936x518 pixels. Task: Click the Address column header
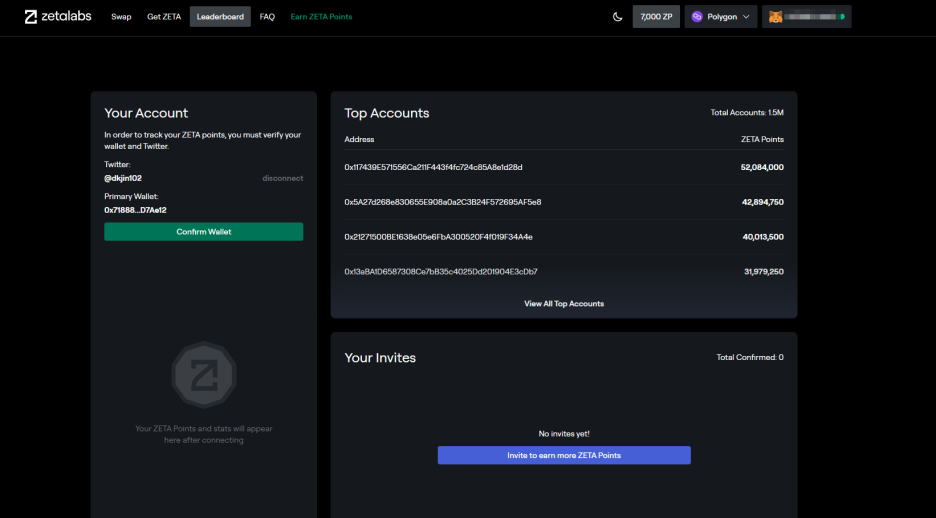(x=359, y=139)
